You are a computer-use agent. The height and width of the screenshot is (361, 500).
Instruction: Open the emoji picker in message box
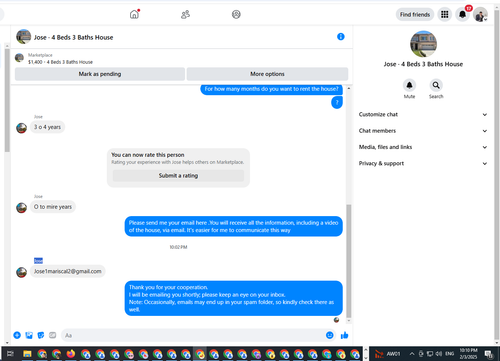330,335
